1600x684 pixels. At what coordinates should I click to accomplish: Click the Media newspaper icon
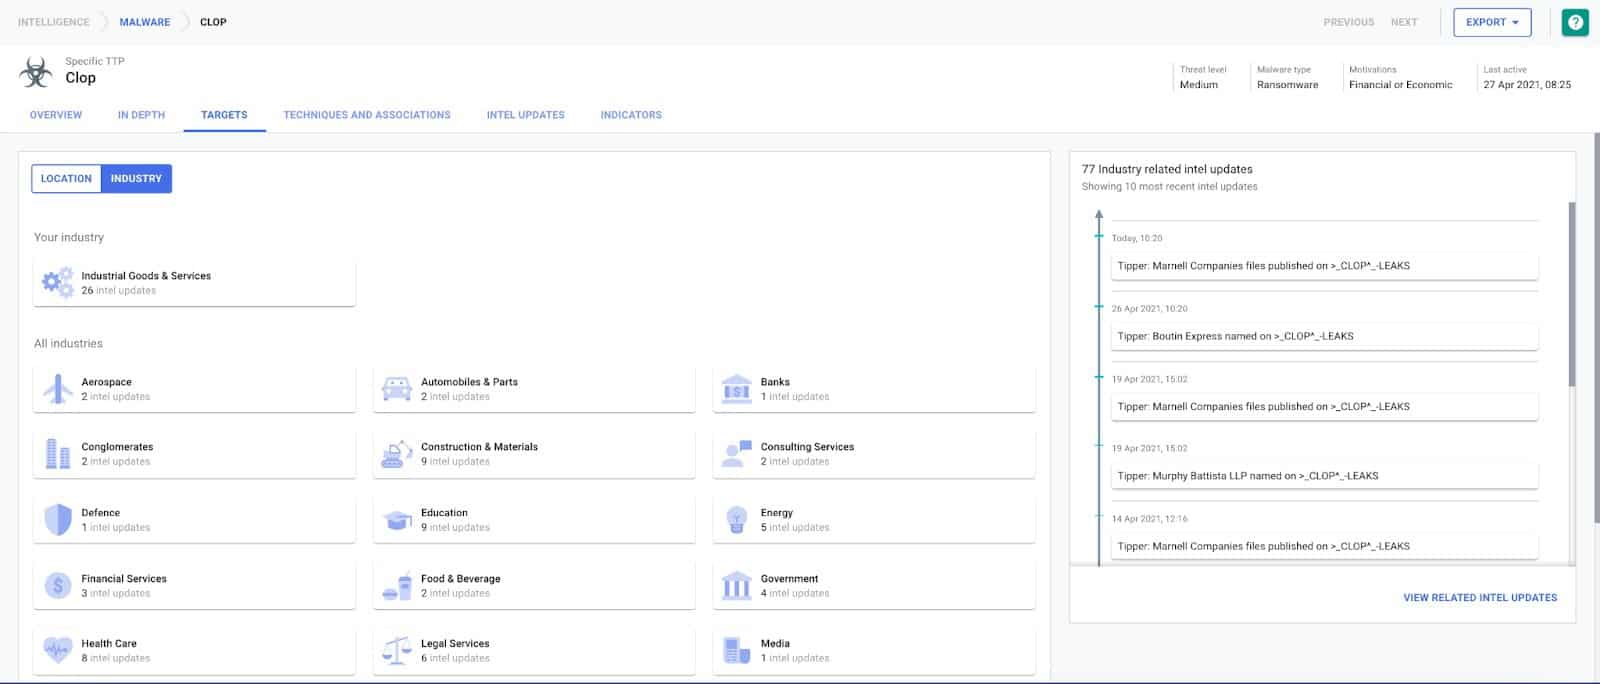point(737,651)
